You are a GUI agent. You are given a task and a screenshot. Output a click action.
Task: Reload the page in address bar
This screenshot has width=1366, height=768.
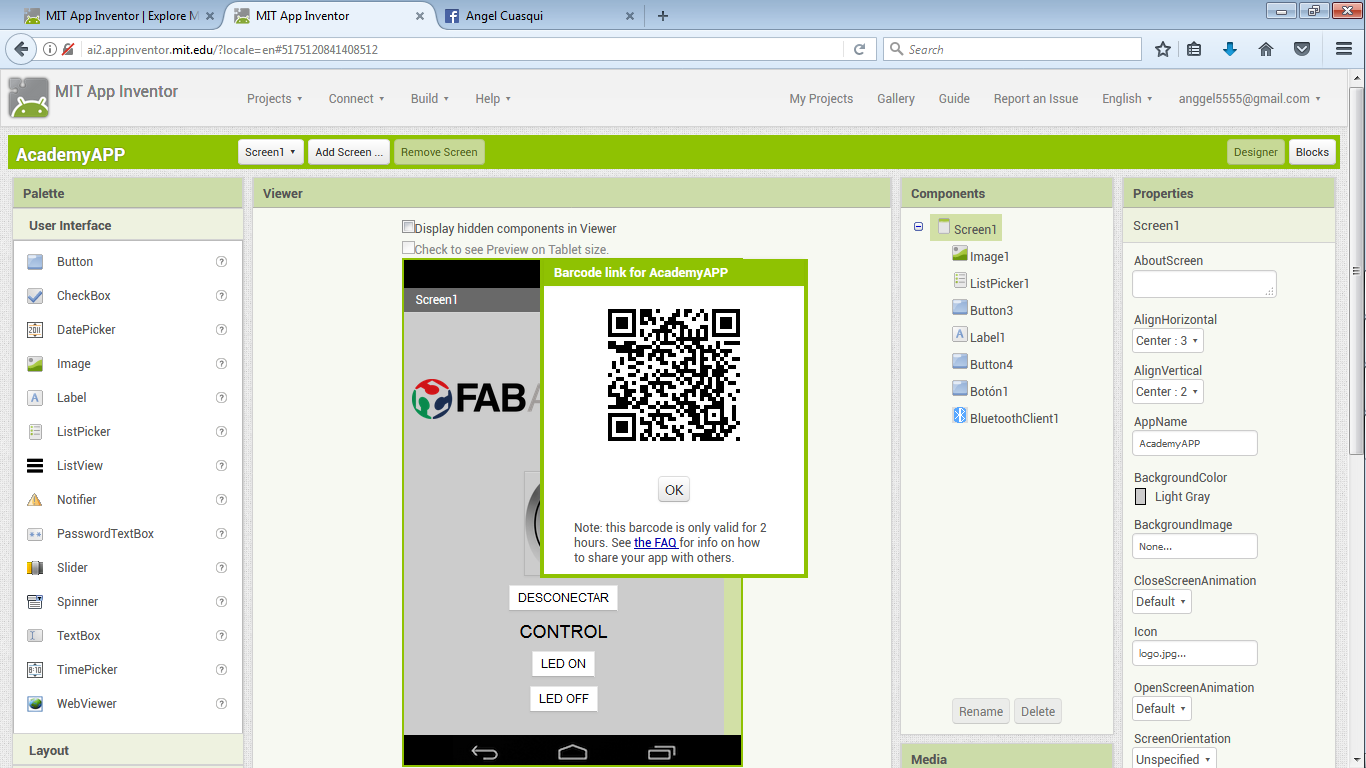[859, 49]
